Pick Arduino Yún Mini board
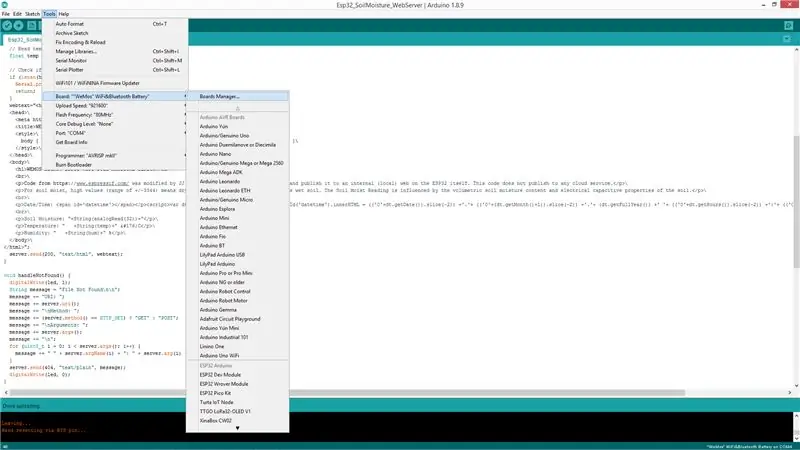This screenshot has height=450, width=800. click(237, 329)
